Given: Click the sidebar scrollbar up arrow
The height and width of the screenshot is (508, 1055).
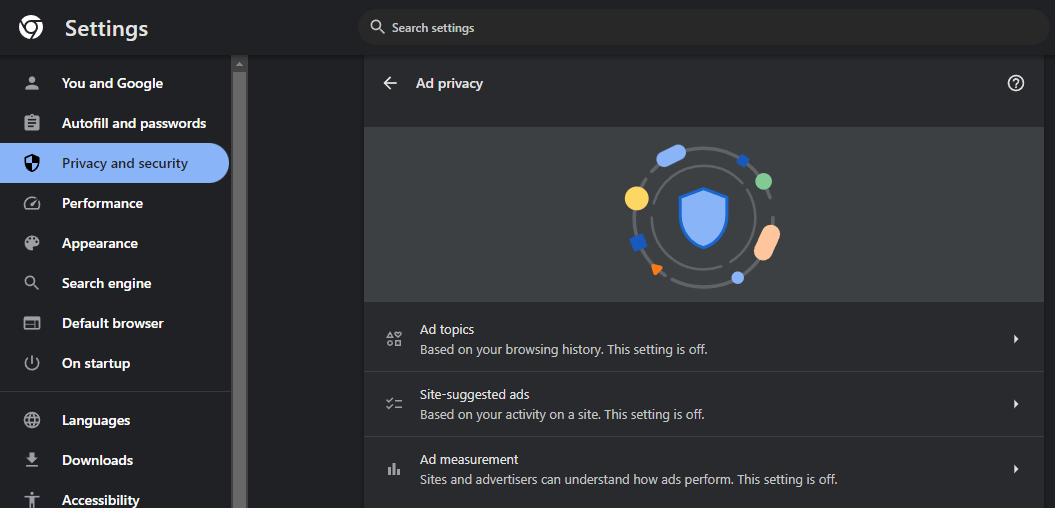Looking at the screenshot, I should [x=239, y=65].
